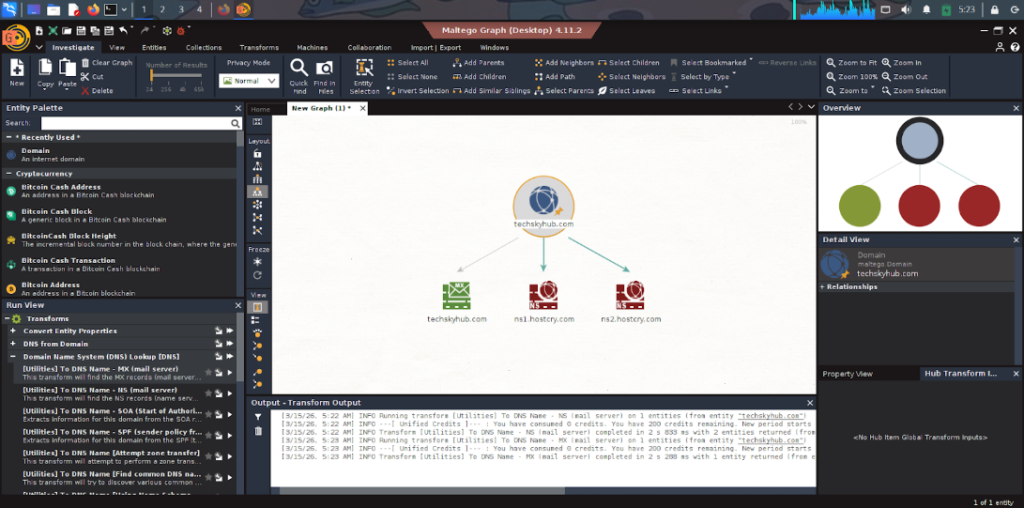Toggle the Freeze layout snowflake button
Image resolution: width=1024 pixels, height=508 pixels.
258,261
